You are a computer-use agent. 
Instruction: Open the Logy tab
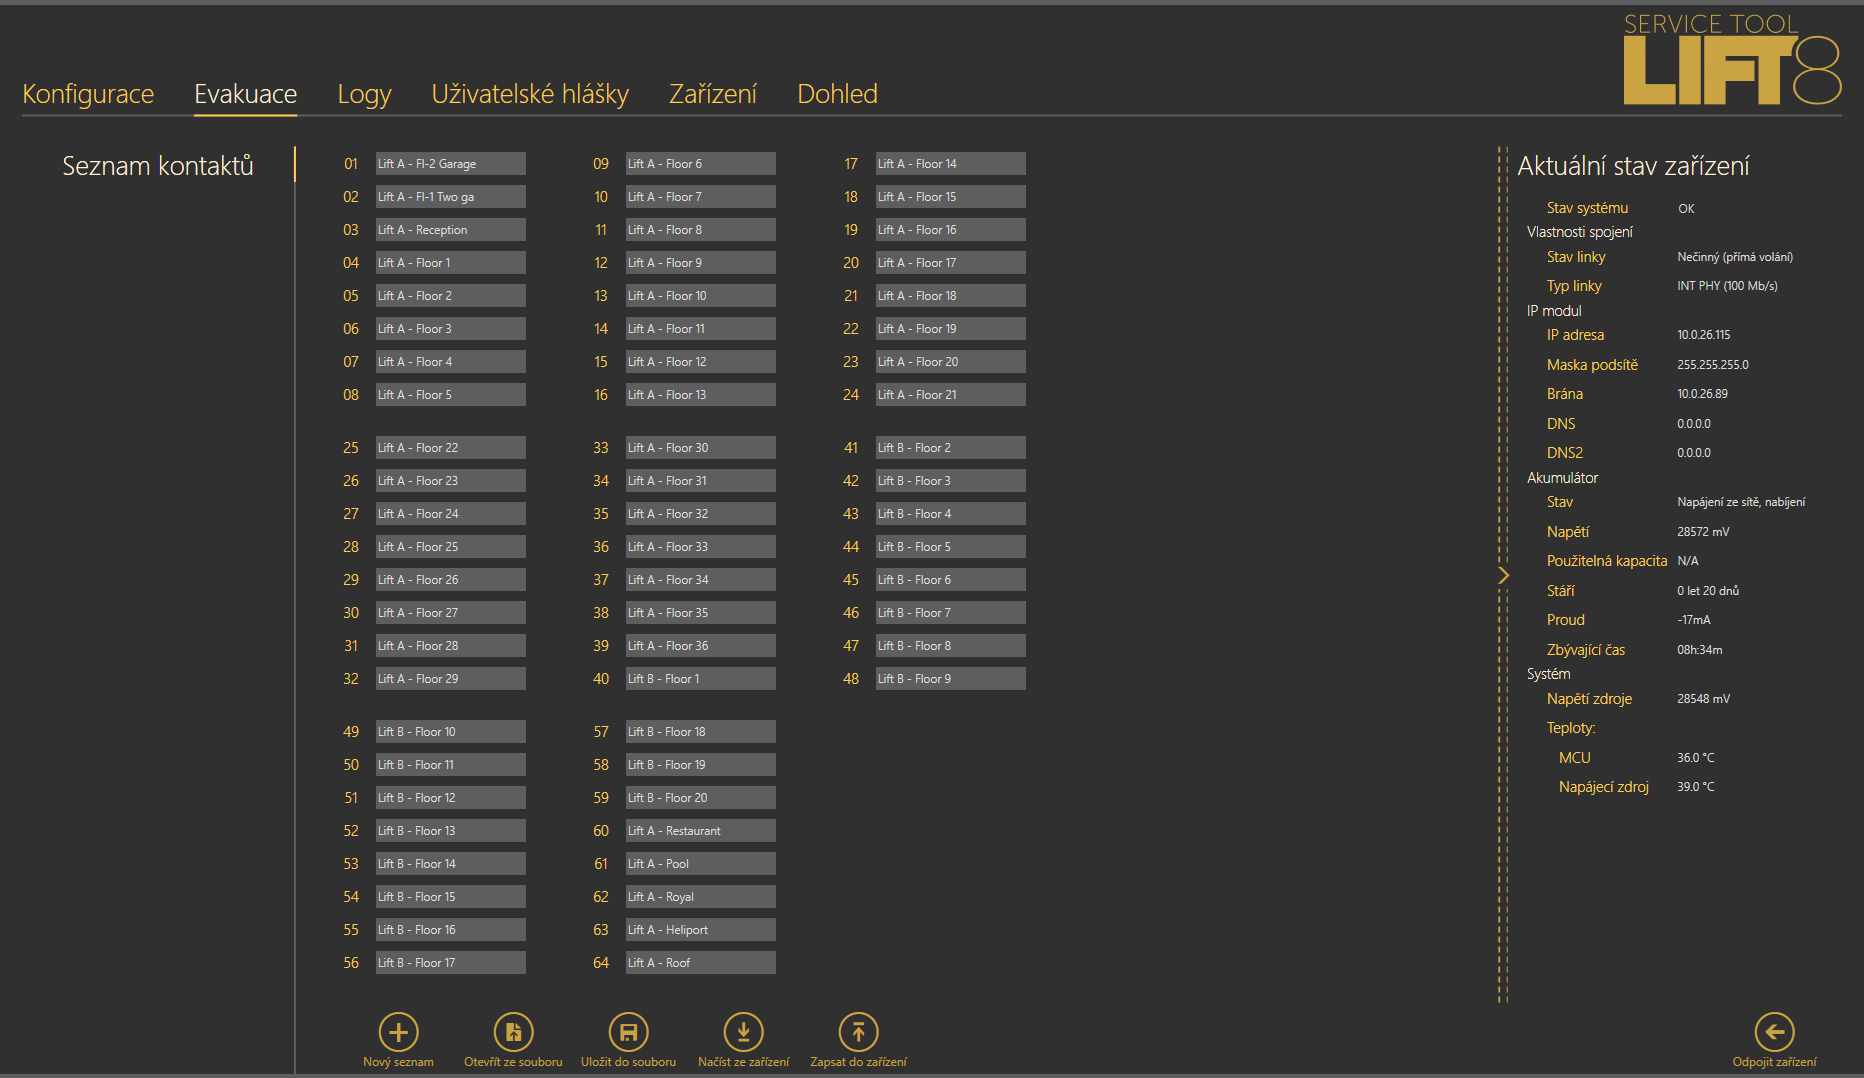click(364, 94)
